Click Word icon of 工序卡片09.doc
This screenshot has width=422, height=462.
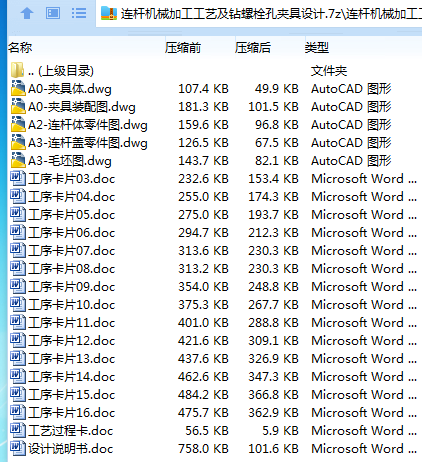click(x=18, y=286)
